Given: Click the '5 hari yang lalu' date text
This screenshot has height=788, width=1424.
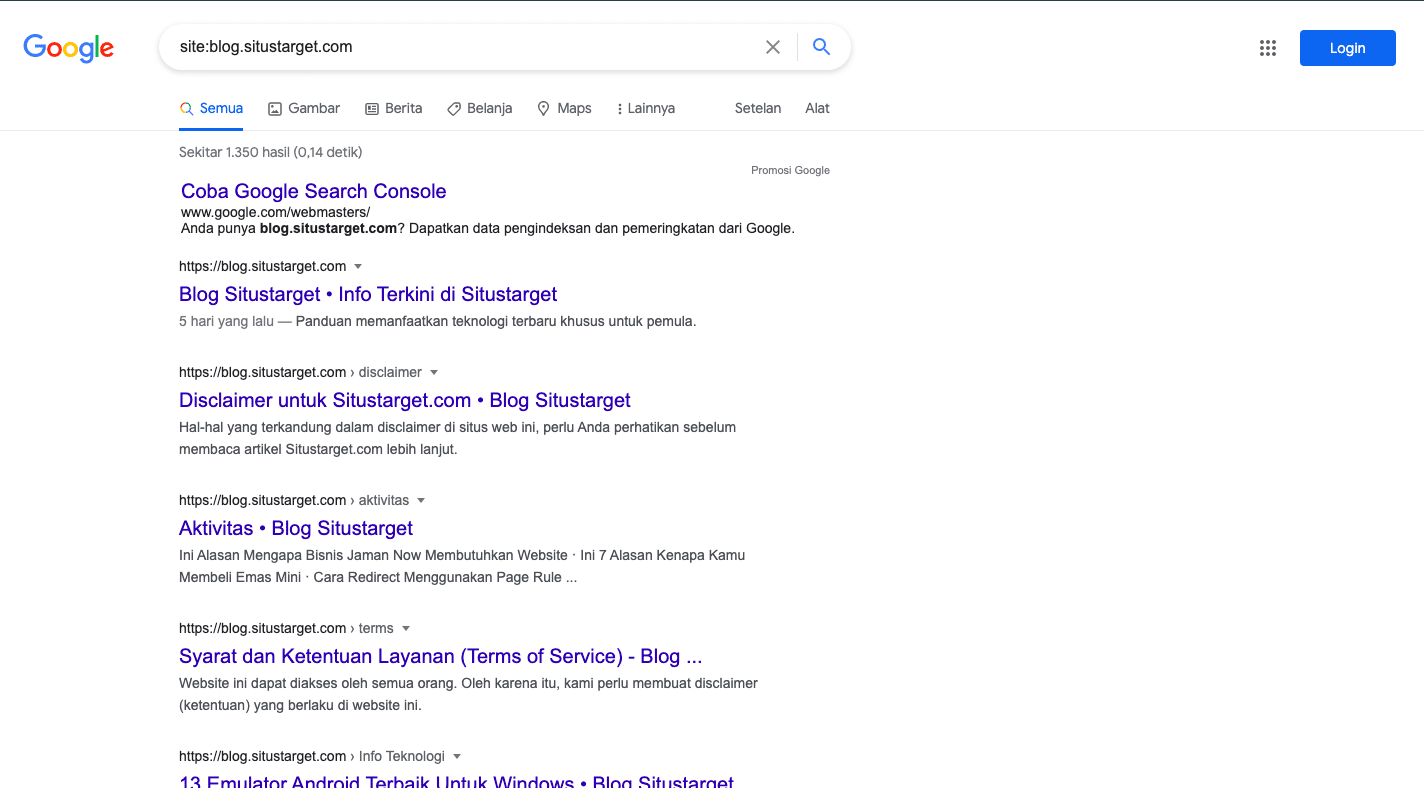Looking at the screenshot, I should (226, 321).
